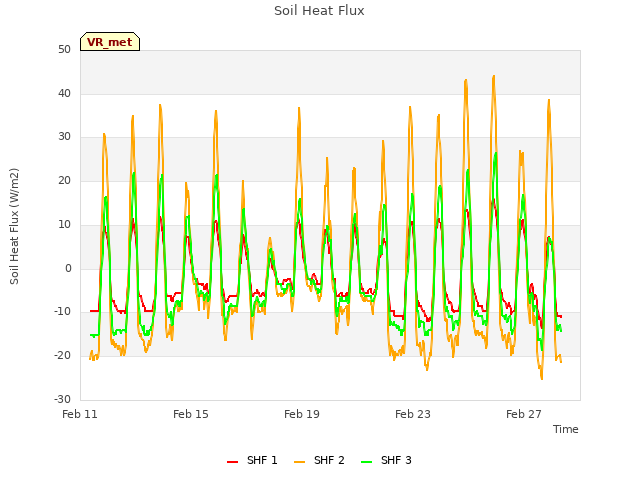Screen dimensions: 640x480
Task: Click the Feb 19 x-axis tick label
Action: coord(302,414)
